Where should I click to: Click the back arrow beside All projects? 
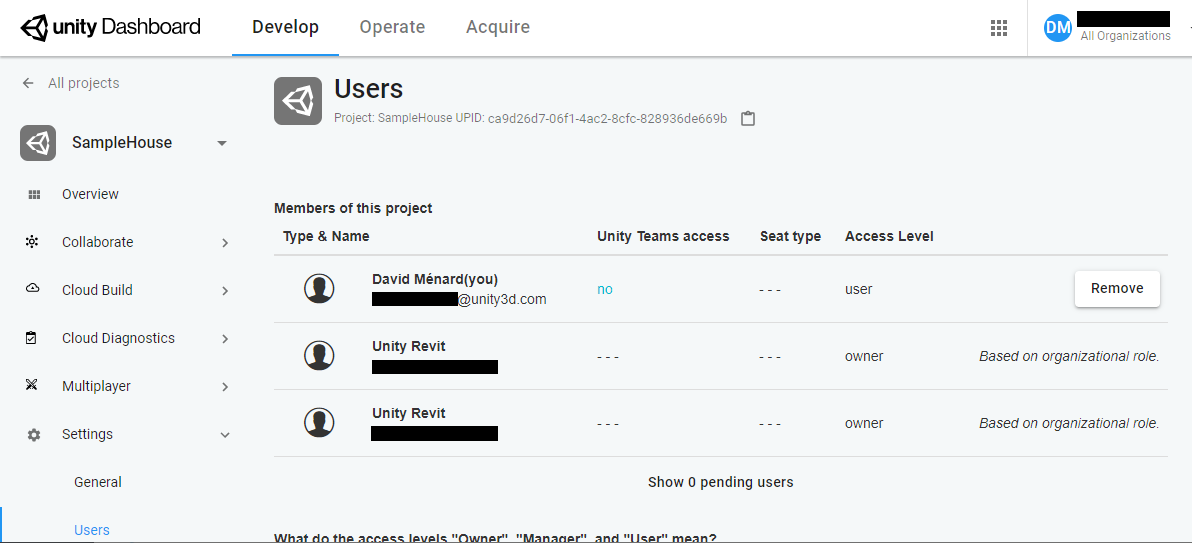tap(28, 83)
